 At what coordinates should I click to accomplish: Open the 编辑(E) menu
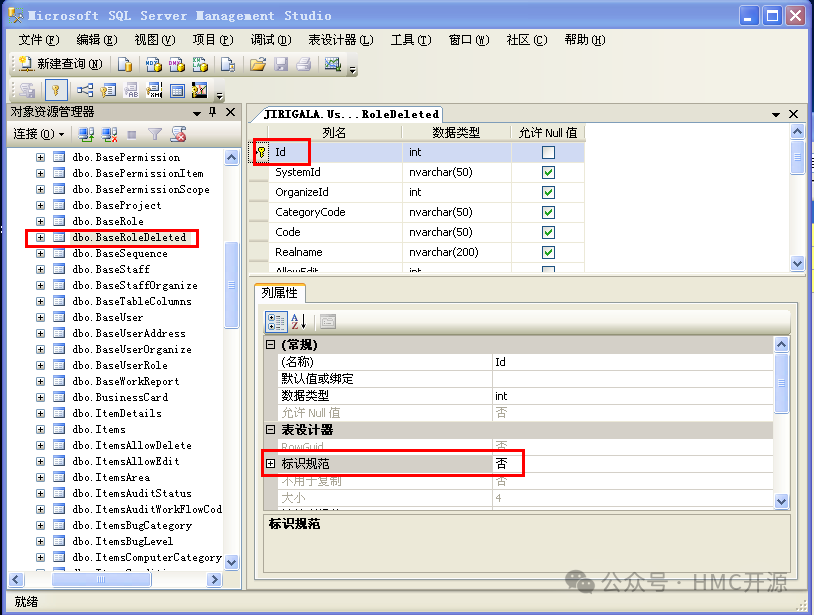click(97, 40)
